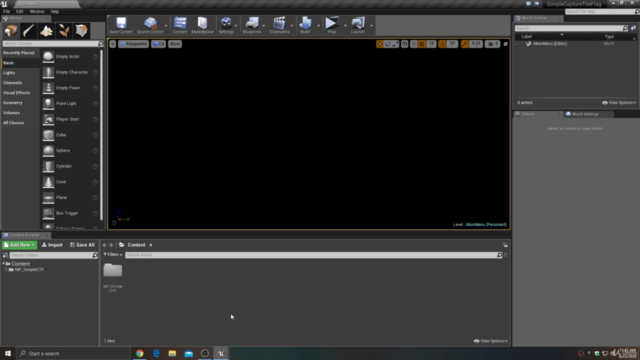Open camera speed dropdown in viewport

click(x=492, y=44)
